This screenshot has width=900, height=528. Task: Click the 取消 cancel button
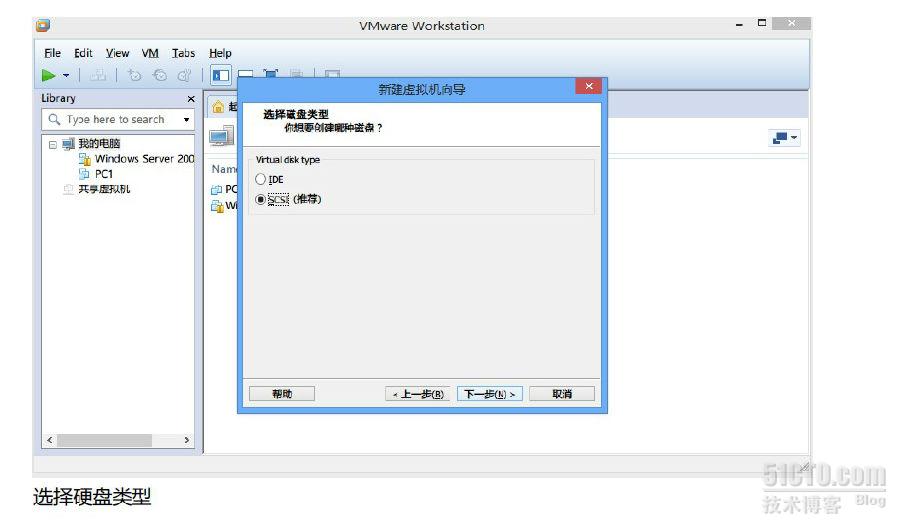pyautogui.click(x=562, y=394)
